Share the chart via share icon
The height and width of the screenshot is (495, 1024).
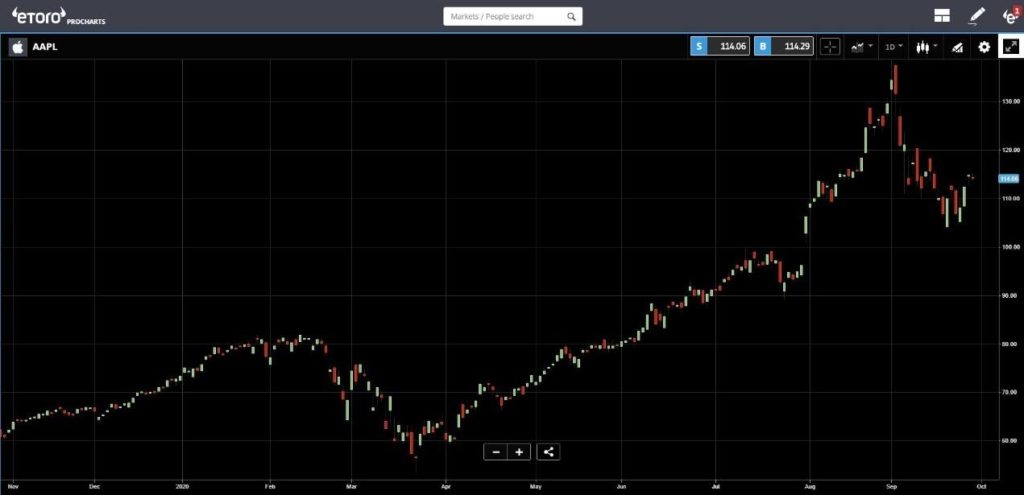coord(549,452)
